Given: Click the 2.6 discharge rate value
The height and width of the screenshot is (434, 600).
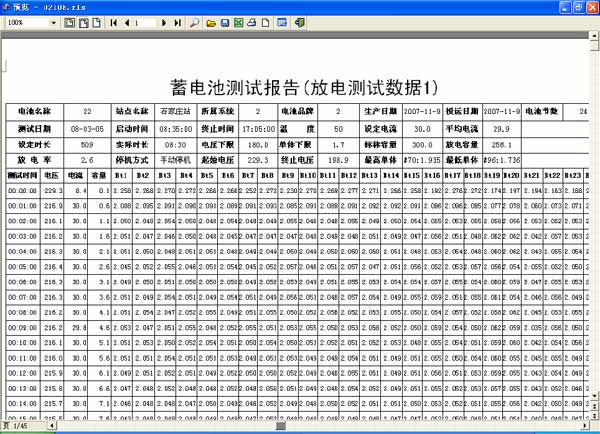Looking at the screenshot, I should point(87,160).
